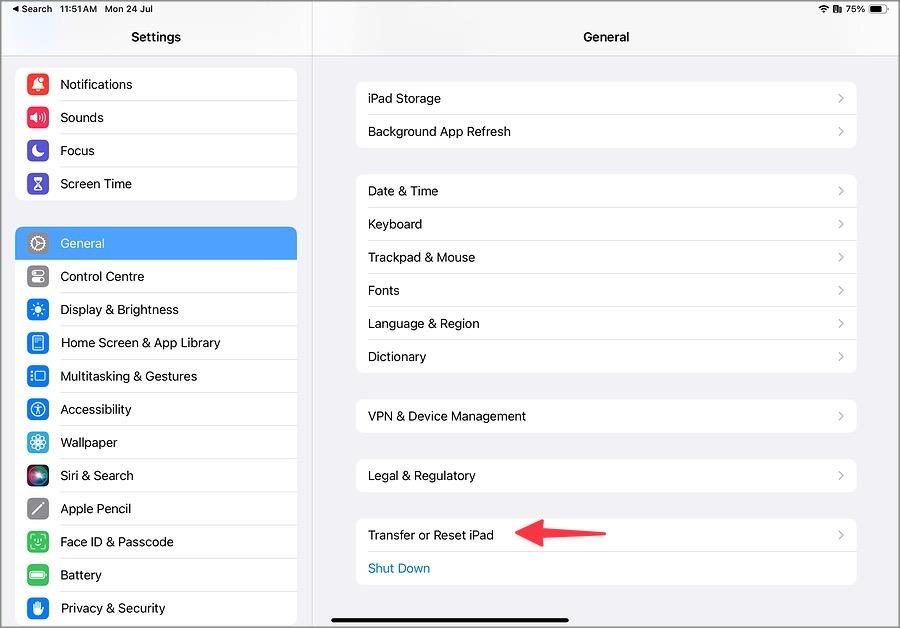Open VPN & Device Management
Viewport: 900px width, 628px height.
[x=606, y=416]
